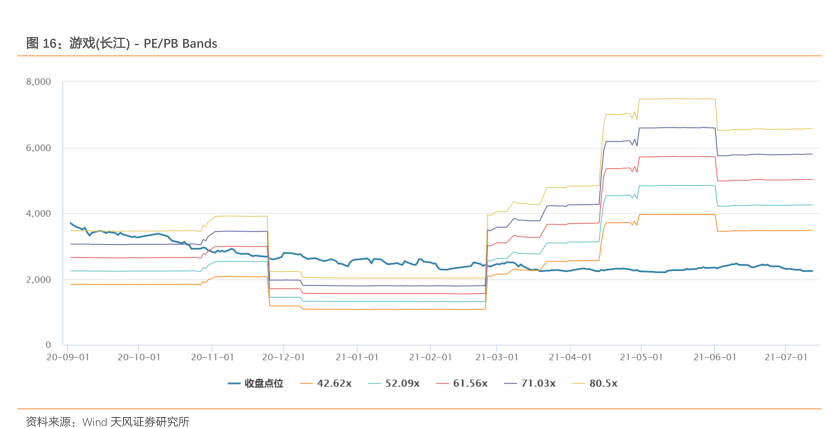
Task: Click the 2,000 y-axis tick label
Action: tap(38, 279)
